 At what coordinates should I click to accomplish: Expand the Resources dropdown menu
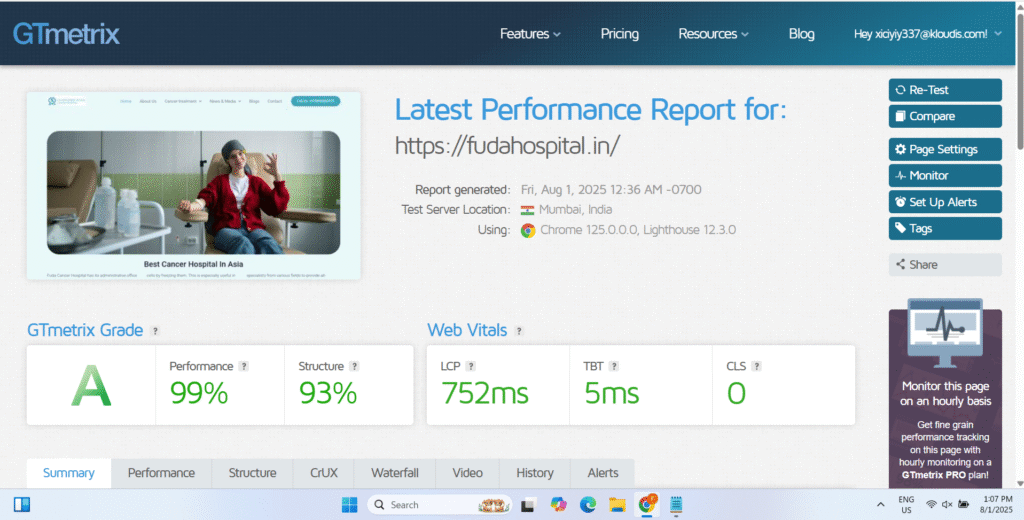pyautogui.click(x=713, y=34)
